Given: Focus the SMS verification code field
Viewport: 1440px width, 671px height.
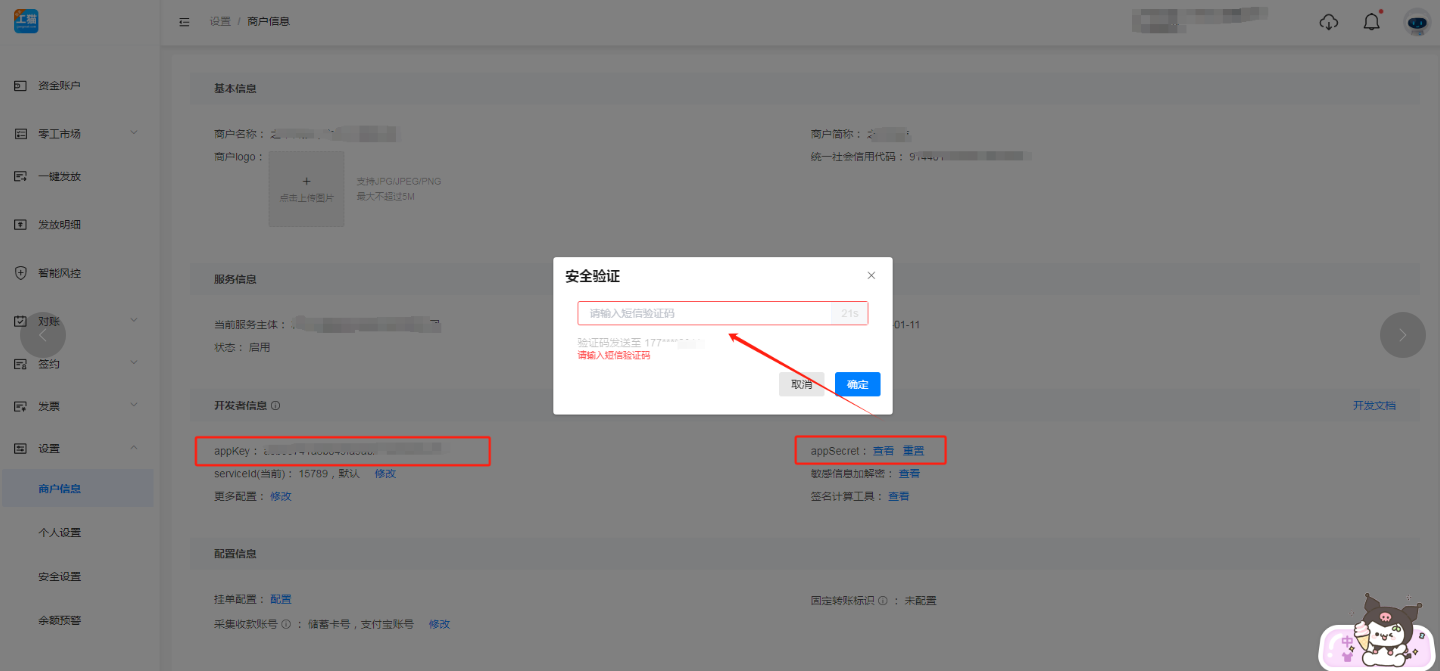Looking at the screenshot, I should pyautogui.click(x=704, y=314).
